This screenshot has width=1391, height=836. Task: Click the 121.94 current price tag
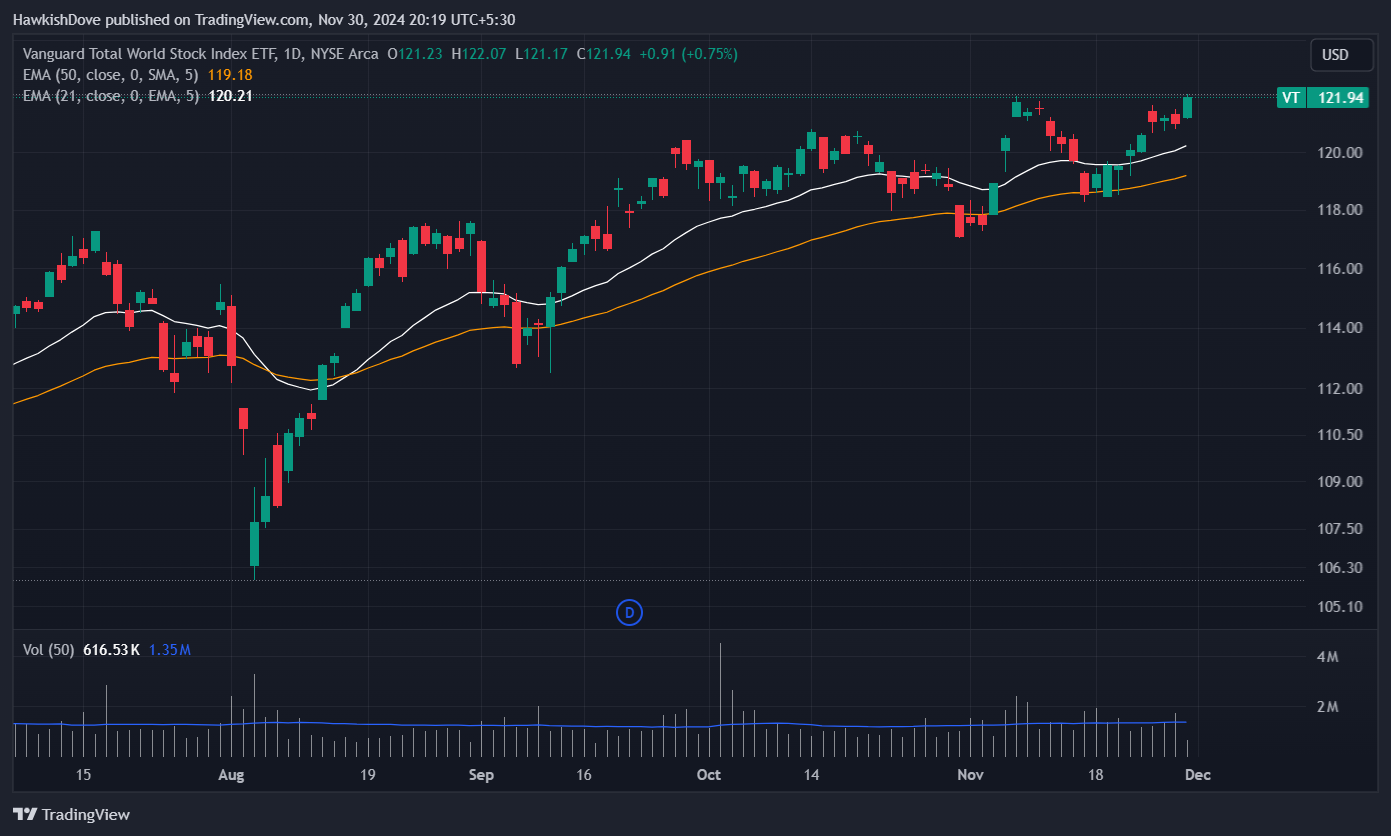[x=1340, y=97]
